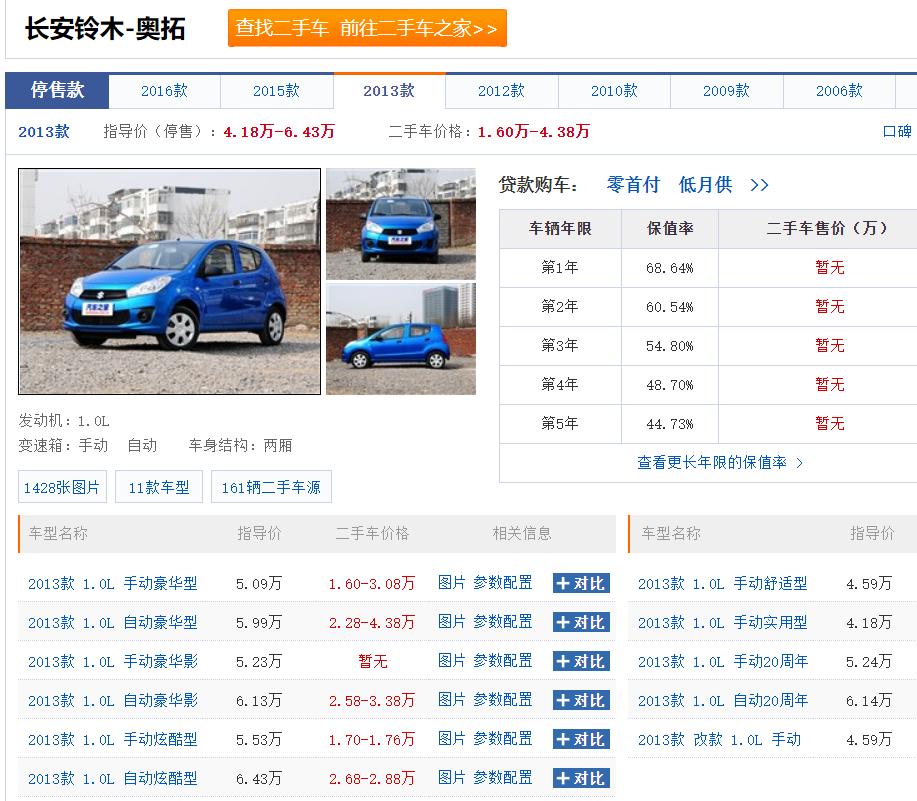Click the +对比 icon for 自动炫酷型
The width and height of the screenshot is (917, 801).
click(x=580, y=777)
